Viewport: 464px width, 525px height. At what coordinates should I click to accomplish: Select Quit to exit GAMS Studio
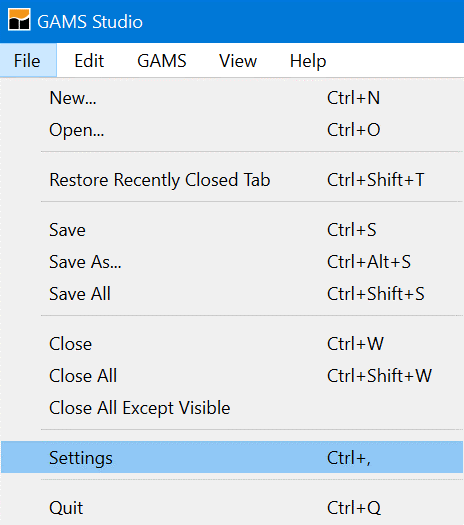pos(232,508)
